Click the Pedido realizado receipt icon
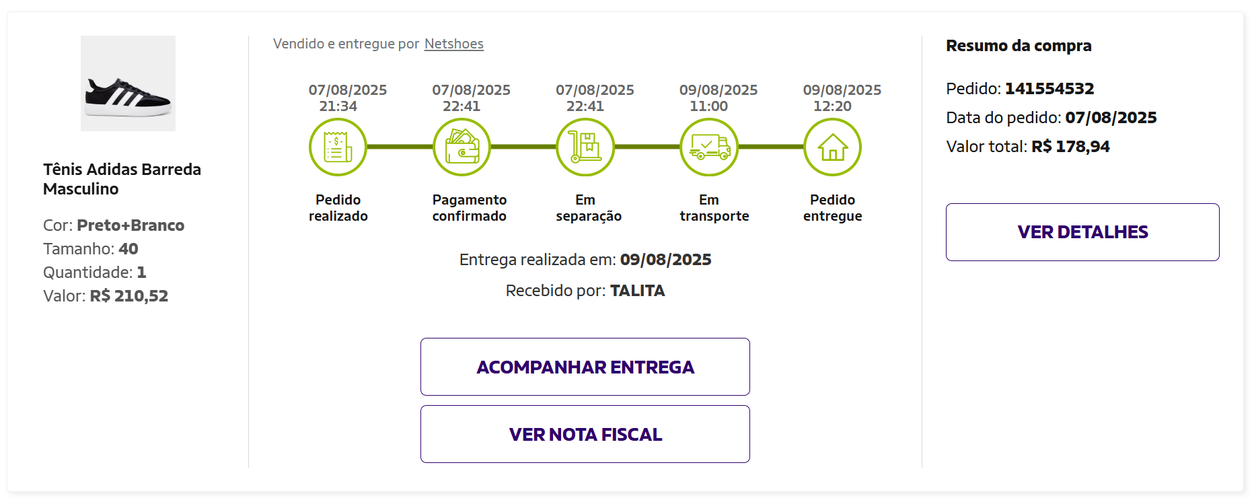This screenshot has height=500, width=1254. tap(338, 147)
